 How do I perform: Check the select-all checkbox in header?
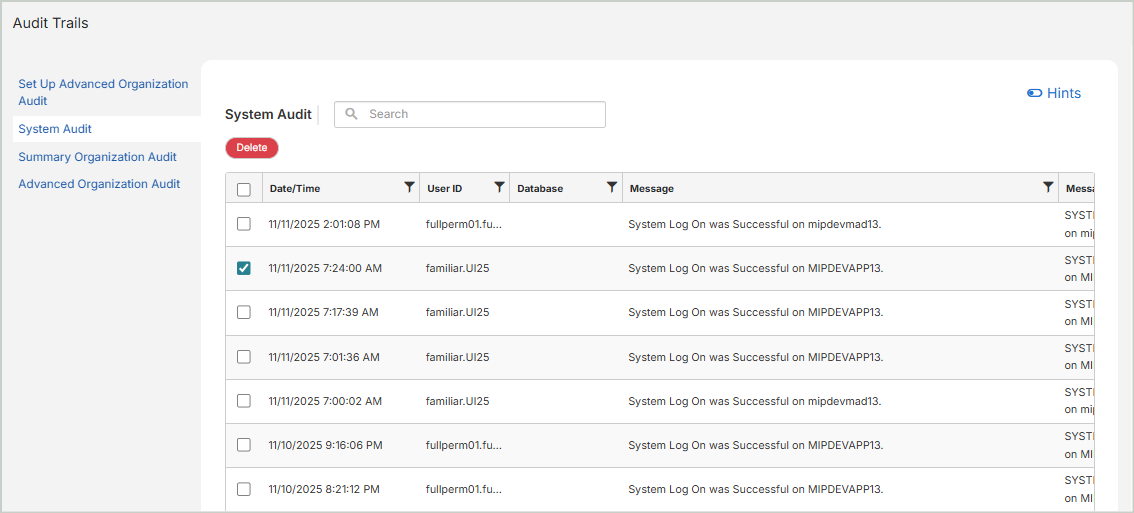coord(244,189)
